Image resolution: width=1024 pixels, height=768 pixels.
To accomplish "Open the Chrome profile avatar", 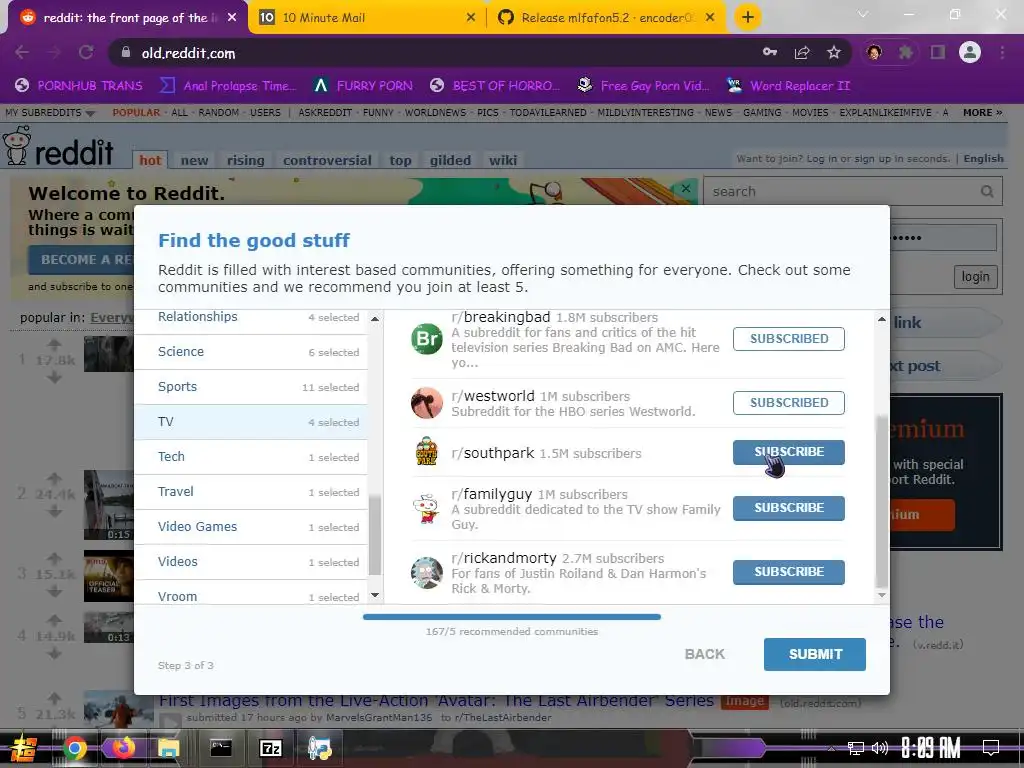I will (x=970, y=52).
